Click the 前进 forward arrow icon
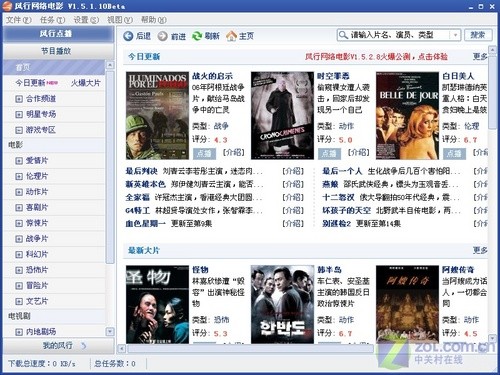 click(x=162, y=36)
